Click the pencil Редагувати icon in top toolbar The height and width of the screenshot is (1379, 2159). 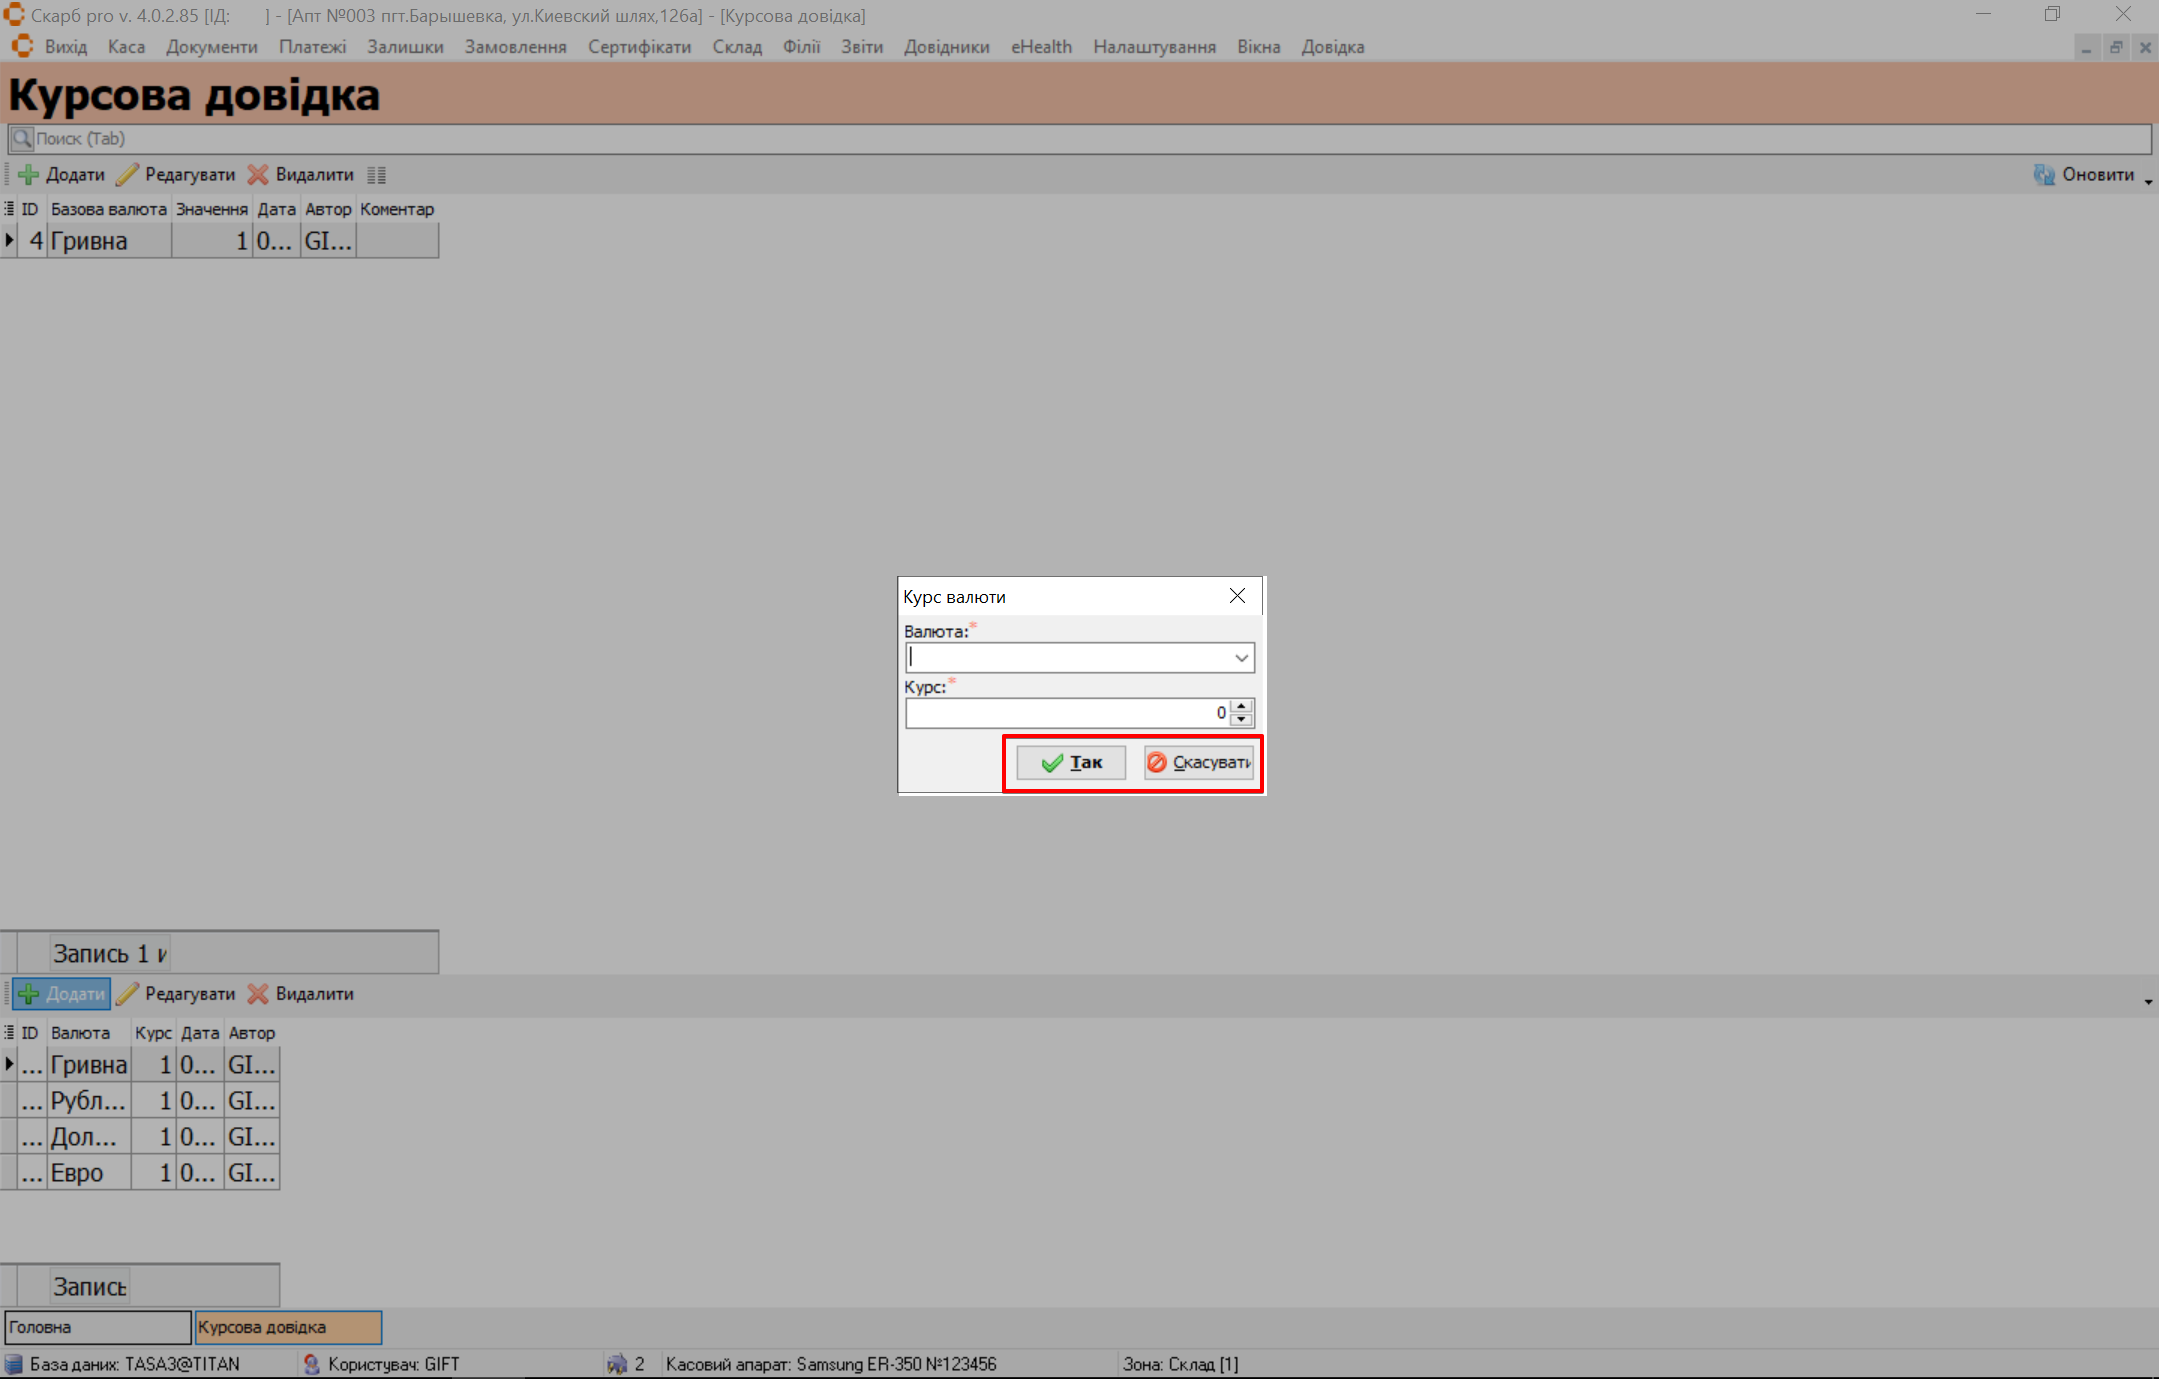coord(127,175)
